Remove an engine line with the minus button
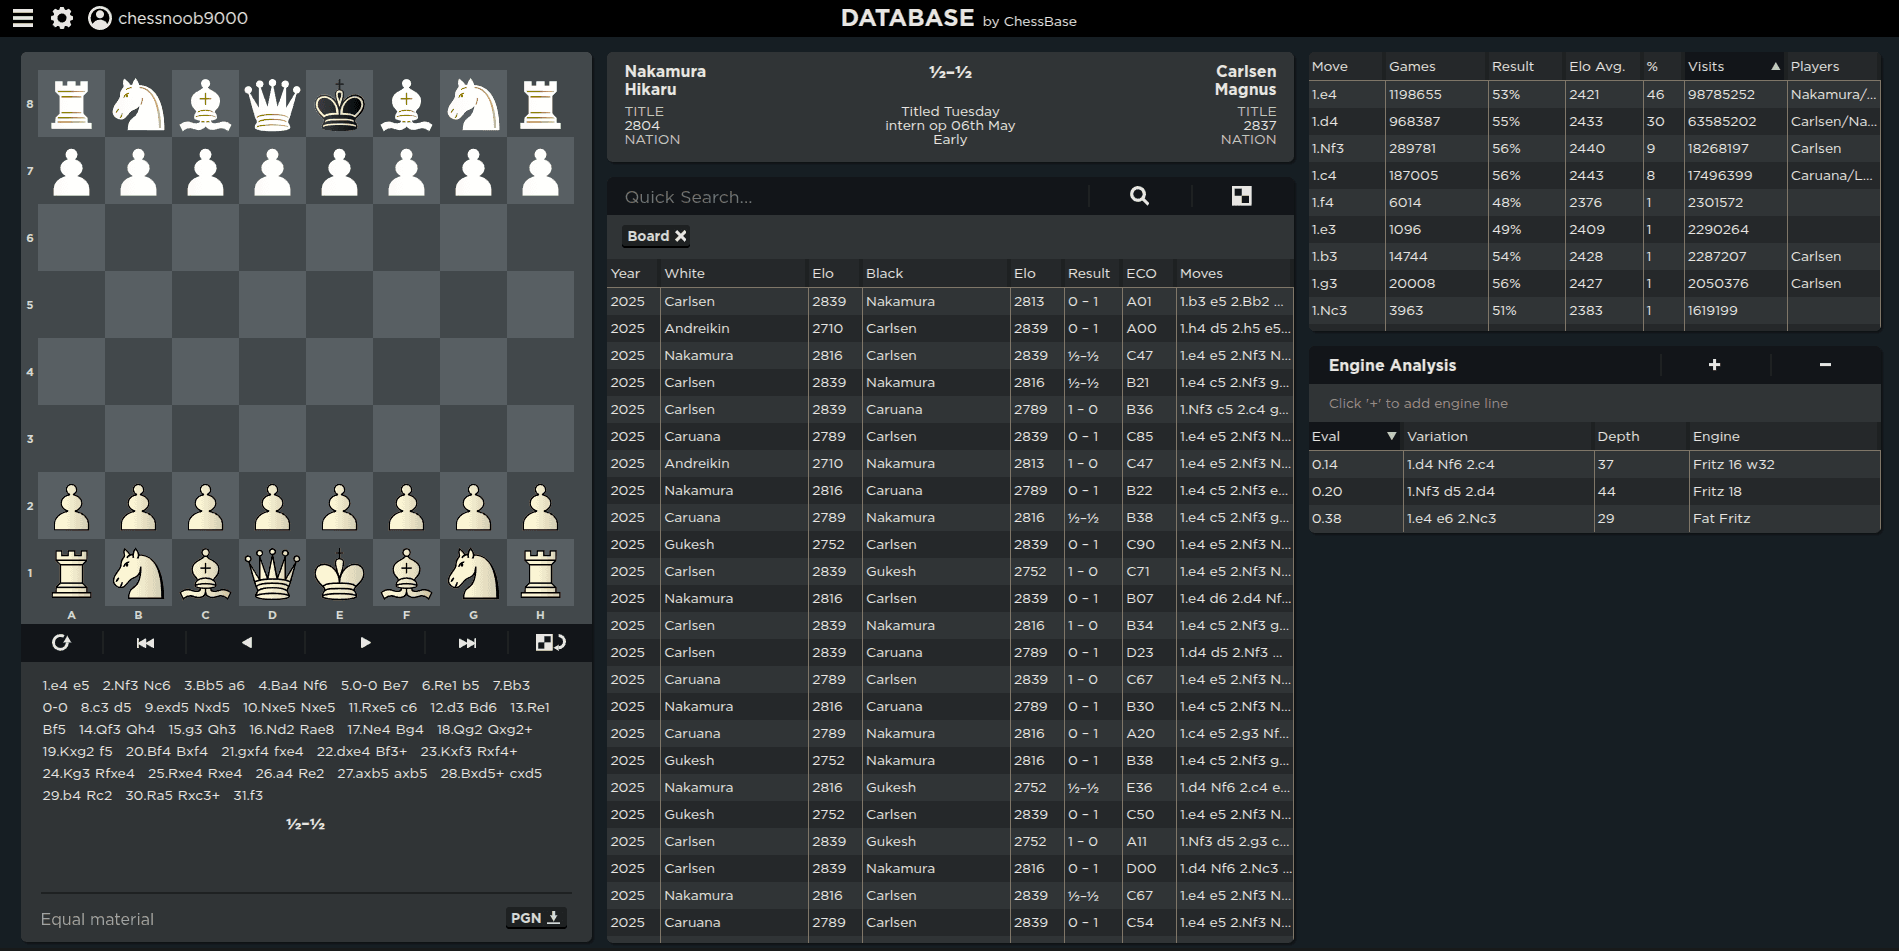 click(x=1827, y=365)
